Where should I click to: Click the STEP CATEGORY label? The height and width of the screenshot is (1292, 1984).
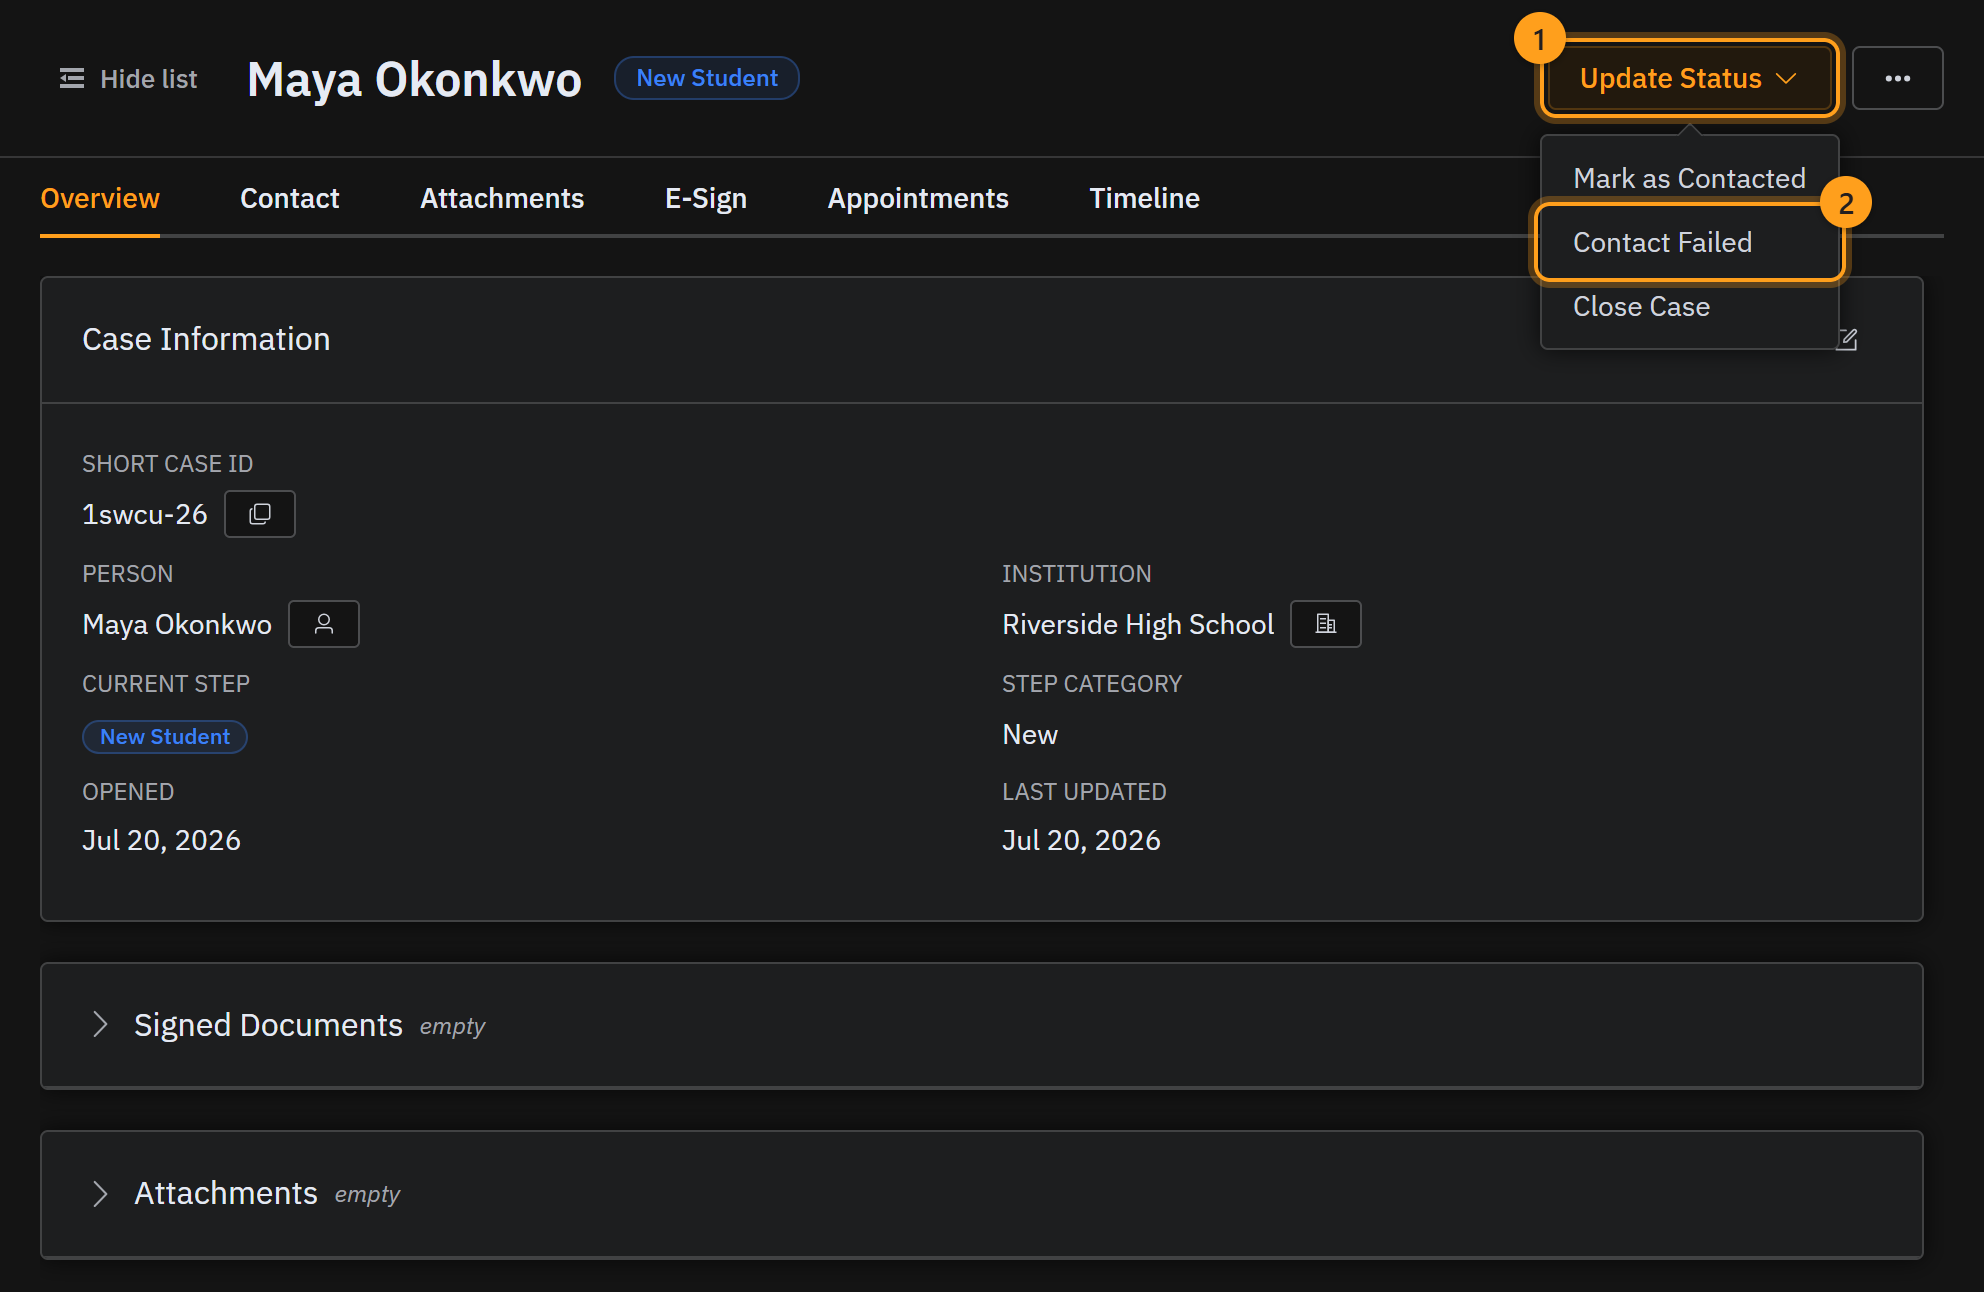(x=1092, y=684)
